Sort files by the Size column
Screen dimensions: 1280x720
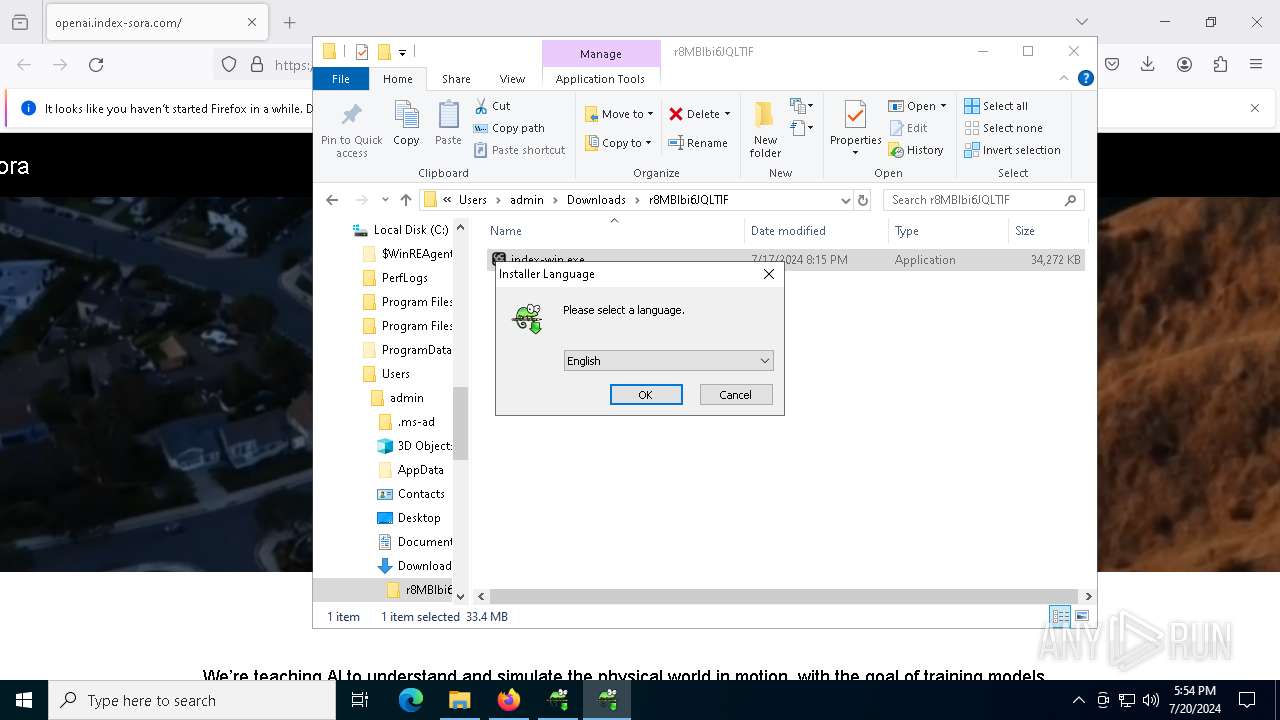(1047, 231)
